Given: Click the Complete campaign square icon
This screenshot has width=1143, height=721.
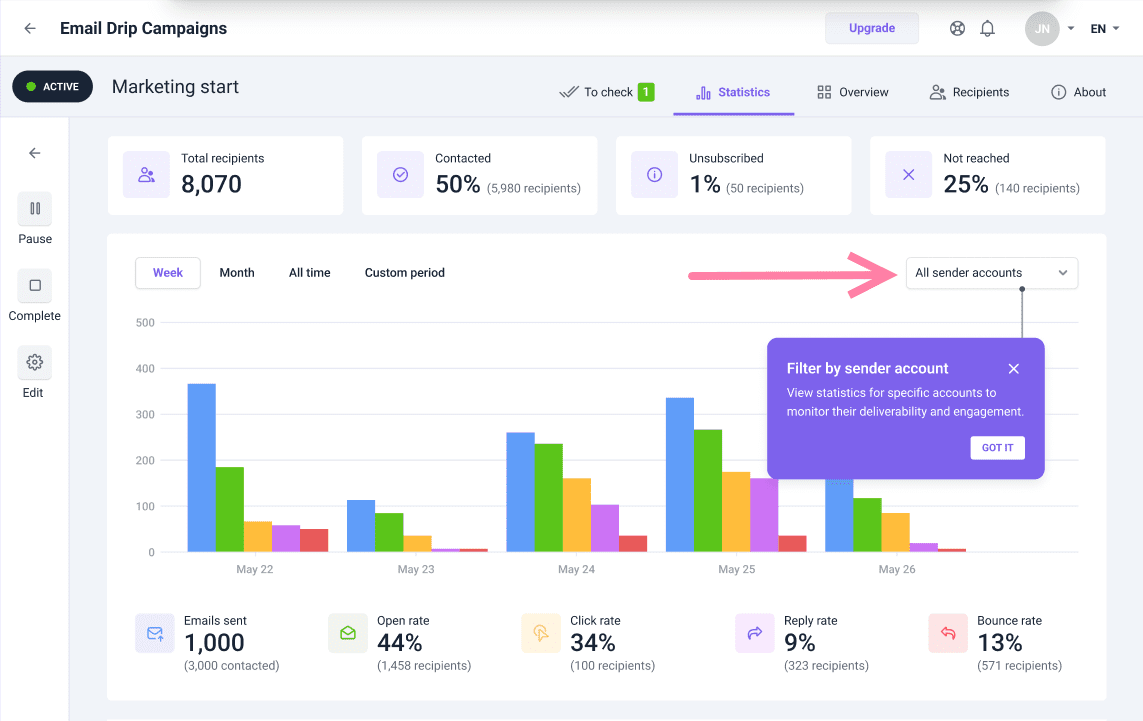Looking at the screenshot, I should tap(35, 286).
